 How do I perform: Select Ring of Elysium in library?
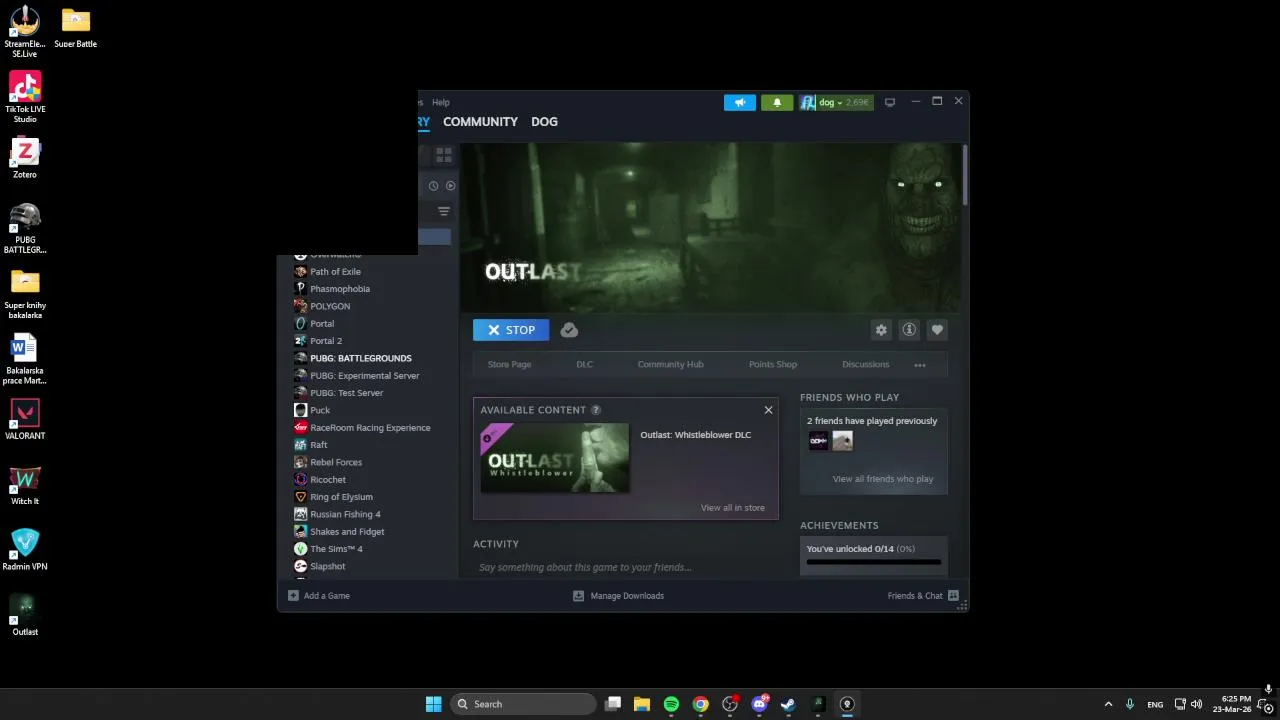[x=341, y=497]
